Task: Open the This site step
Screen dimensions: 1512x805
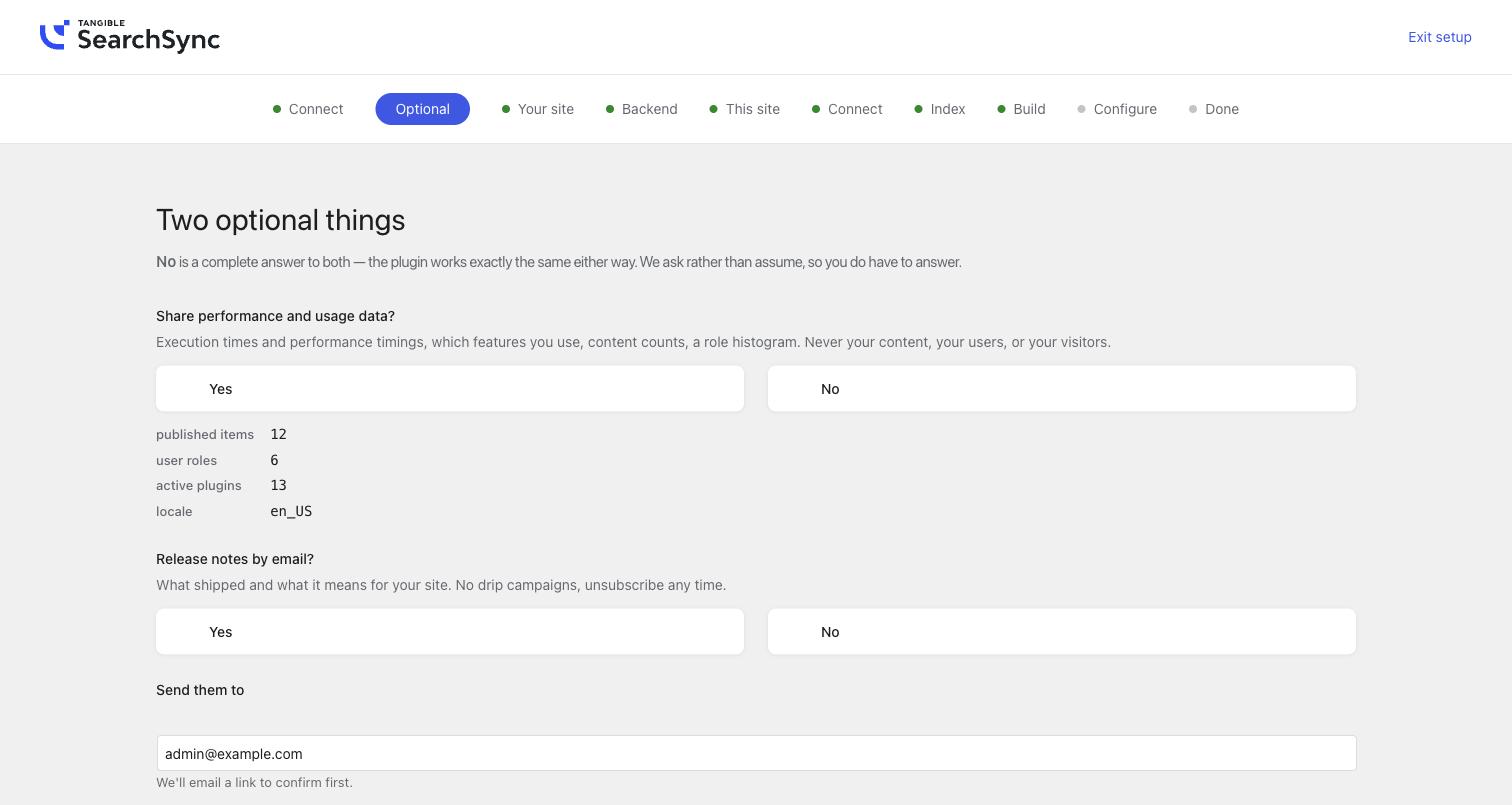Action: point(745,109)
